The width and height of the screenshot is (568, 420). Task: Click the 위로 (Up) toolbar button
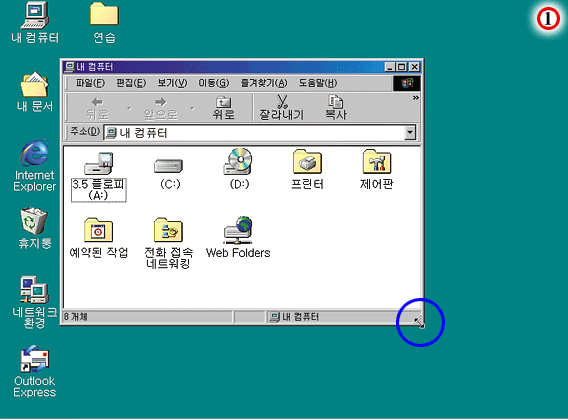(x=224, y=108)
